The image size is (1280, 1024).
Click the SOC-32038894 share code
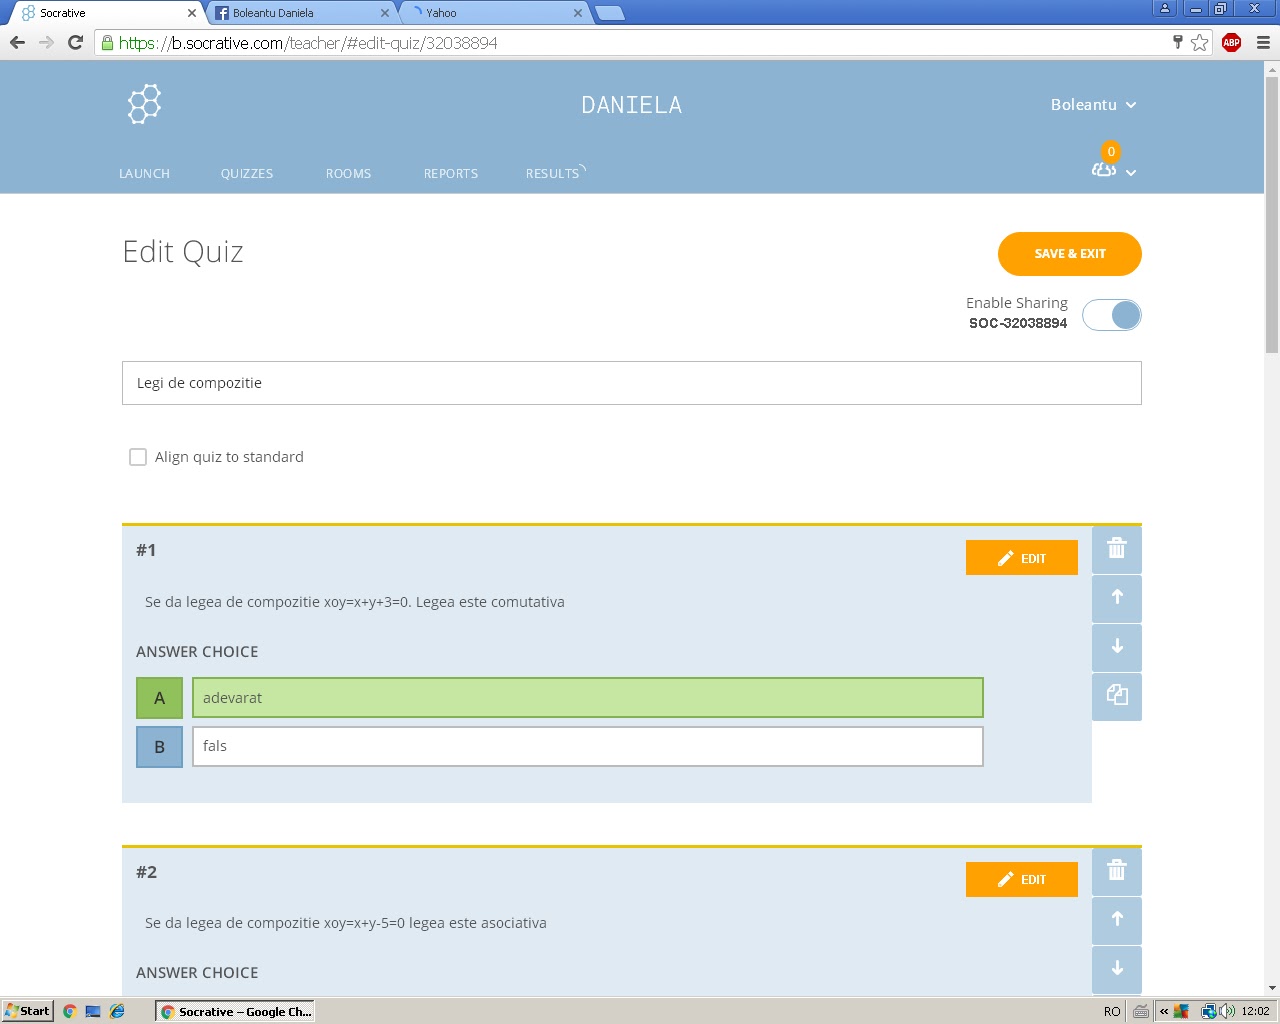1018,323
